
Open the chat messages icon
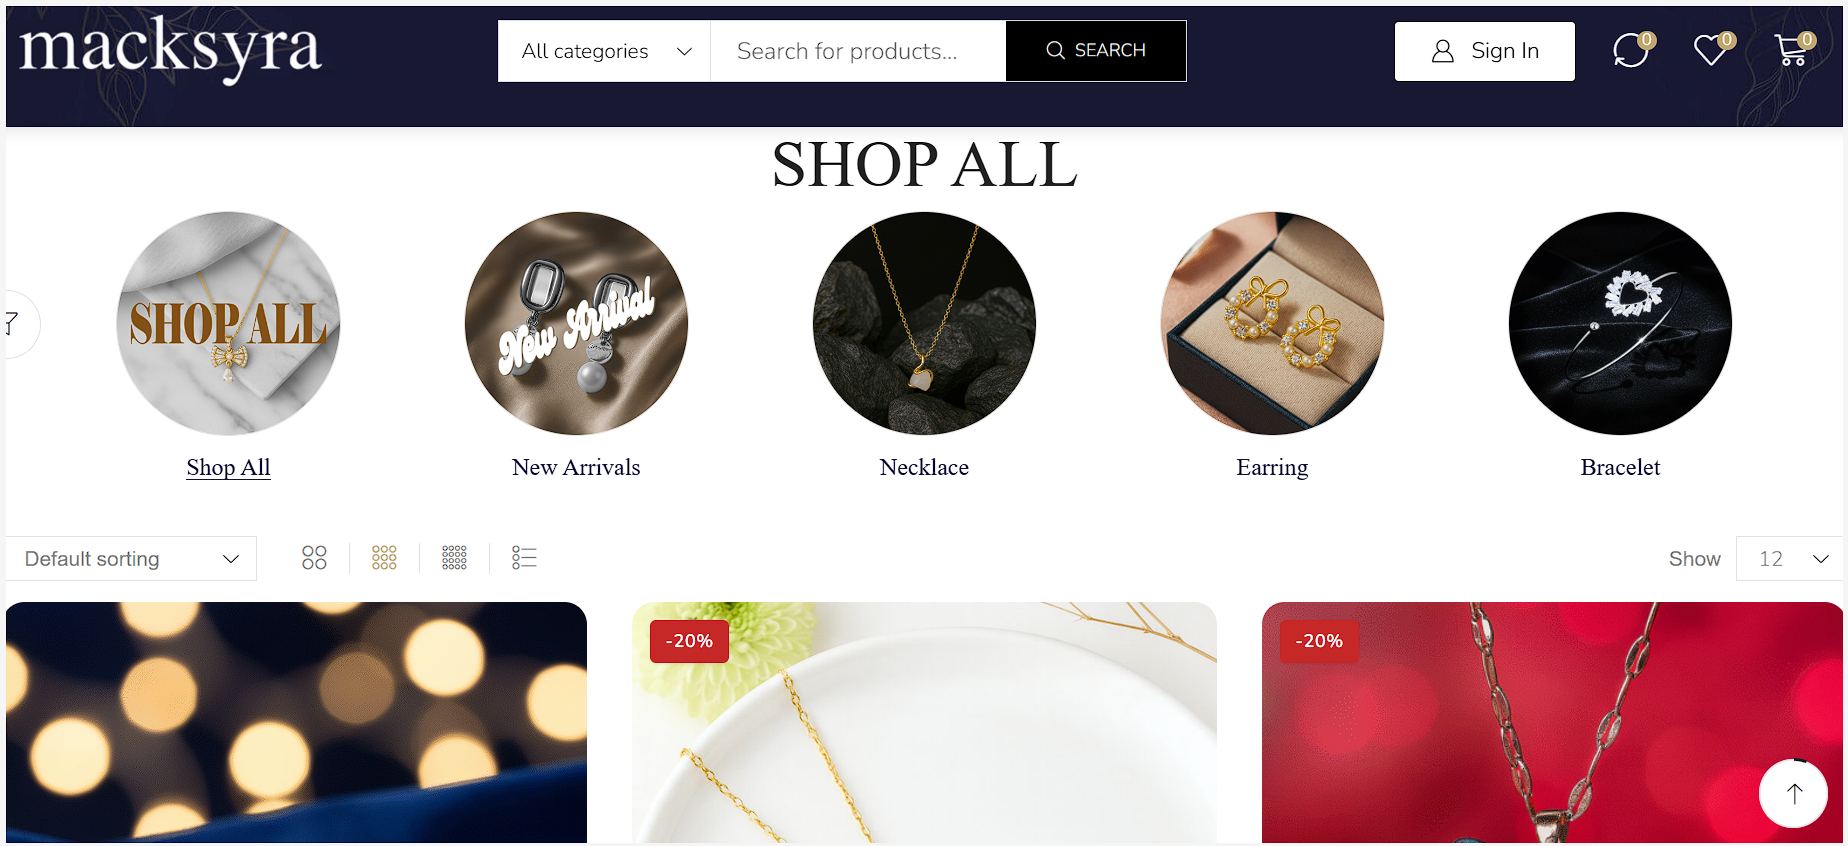1631,50
